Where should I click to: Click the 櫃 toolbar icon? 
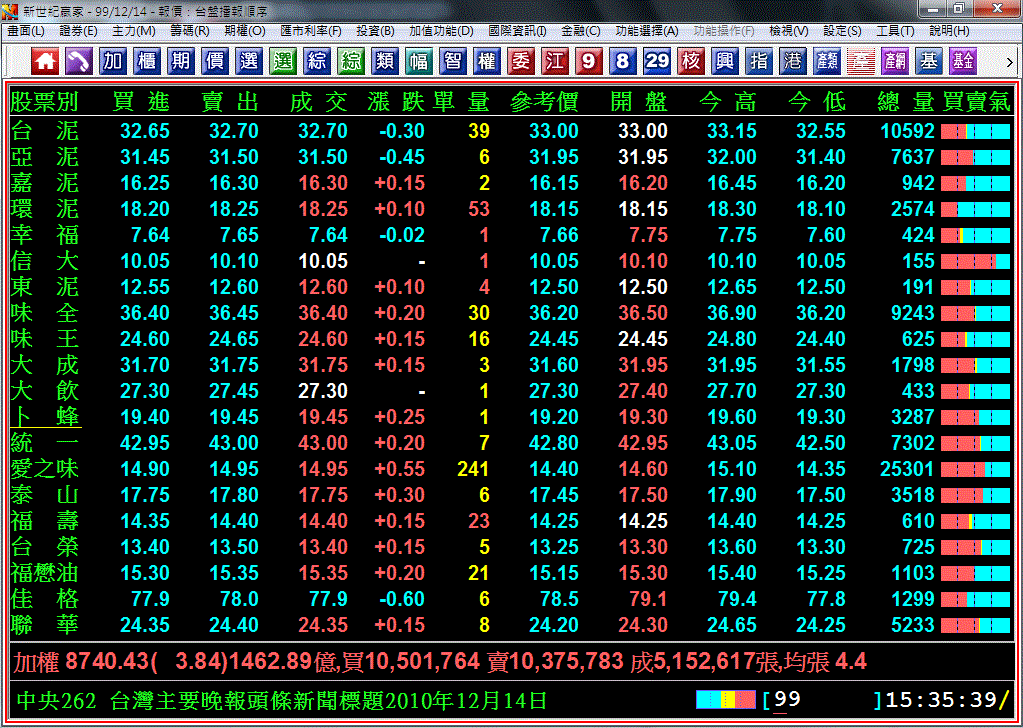(x=147, y=61)
